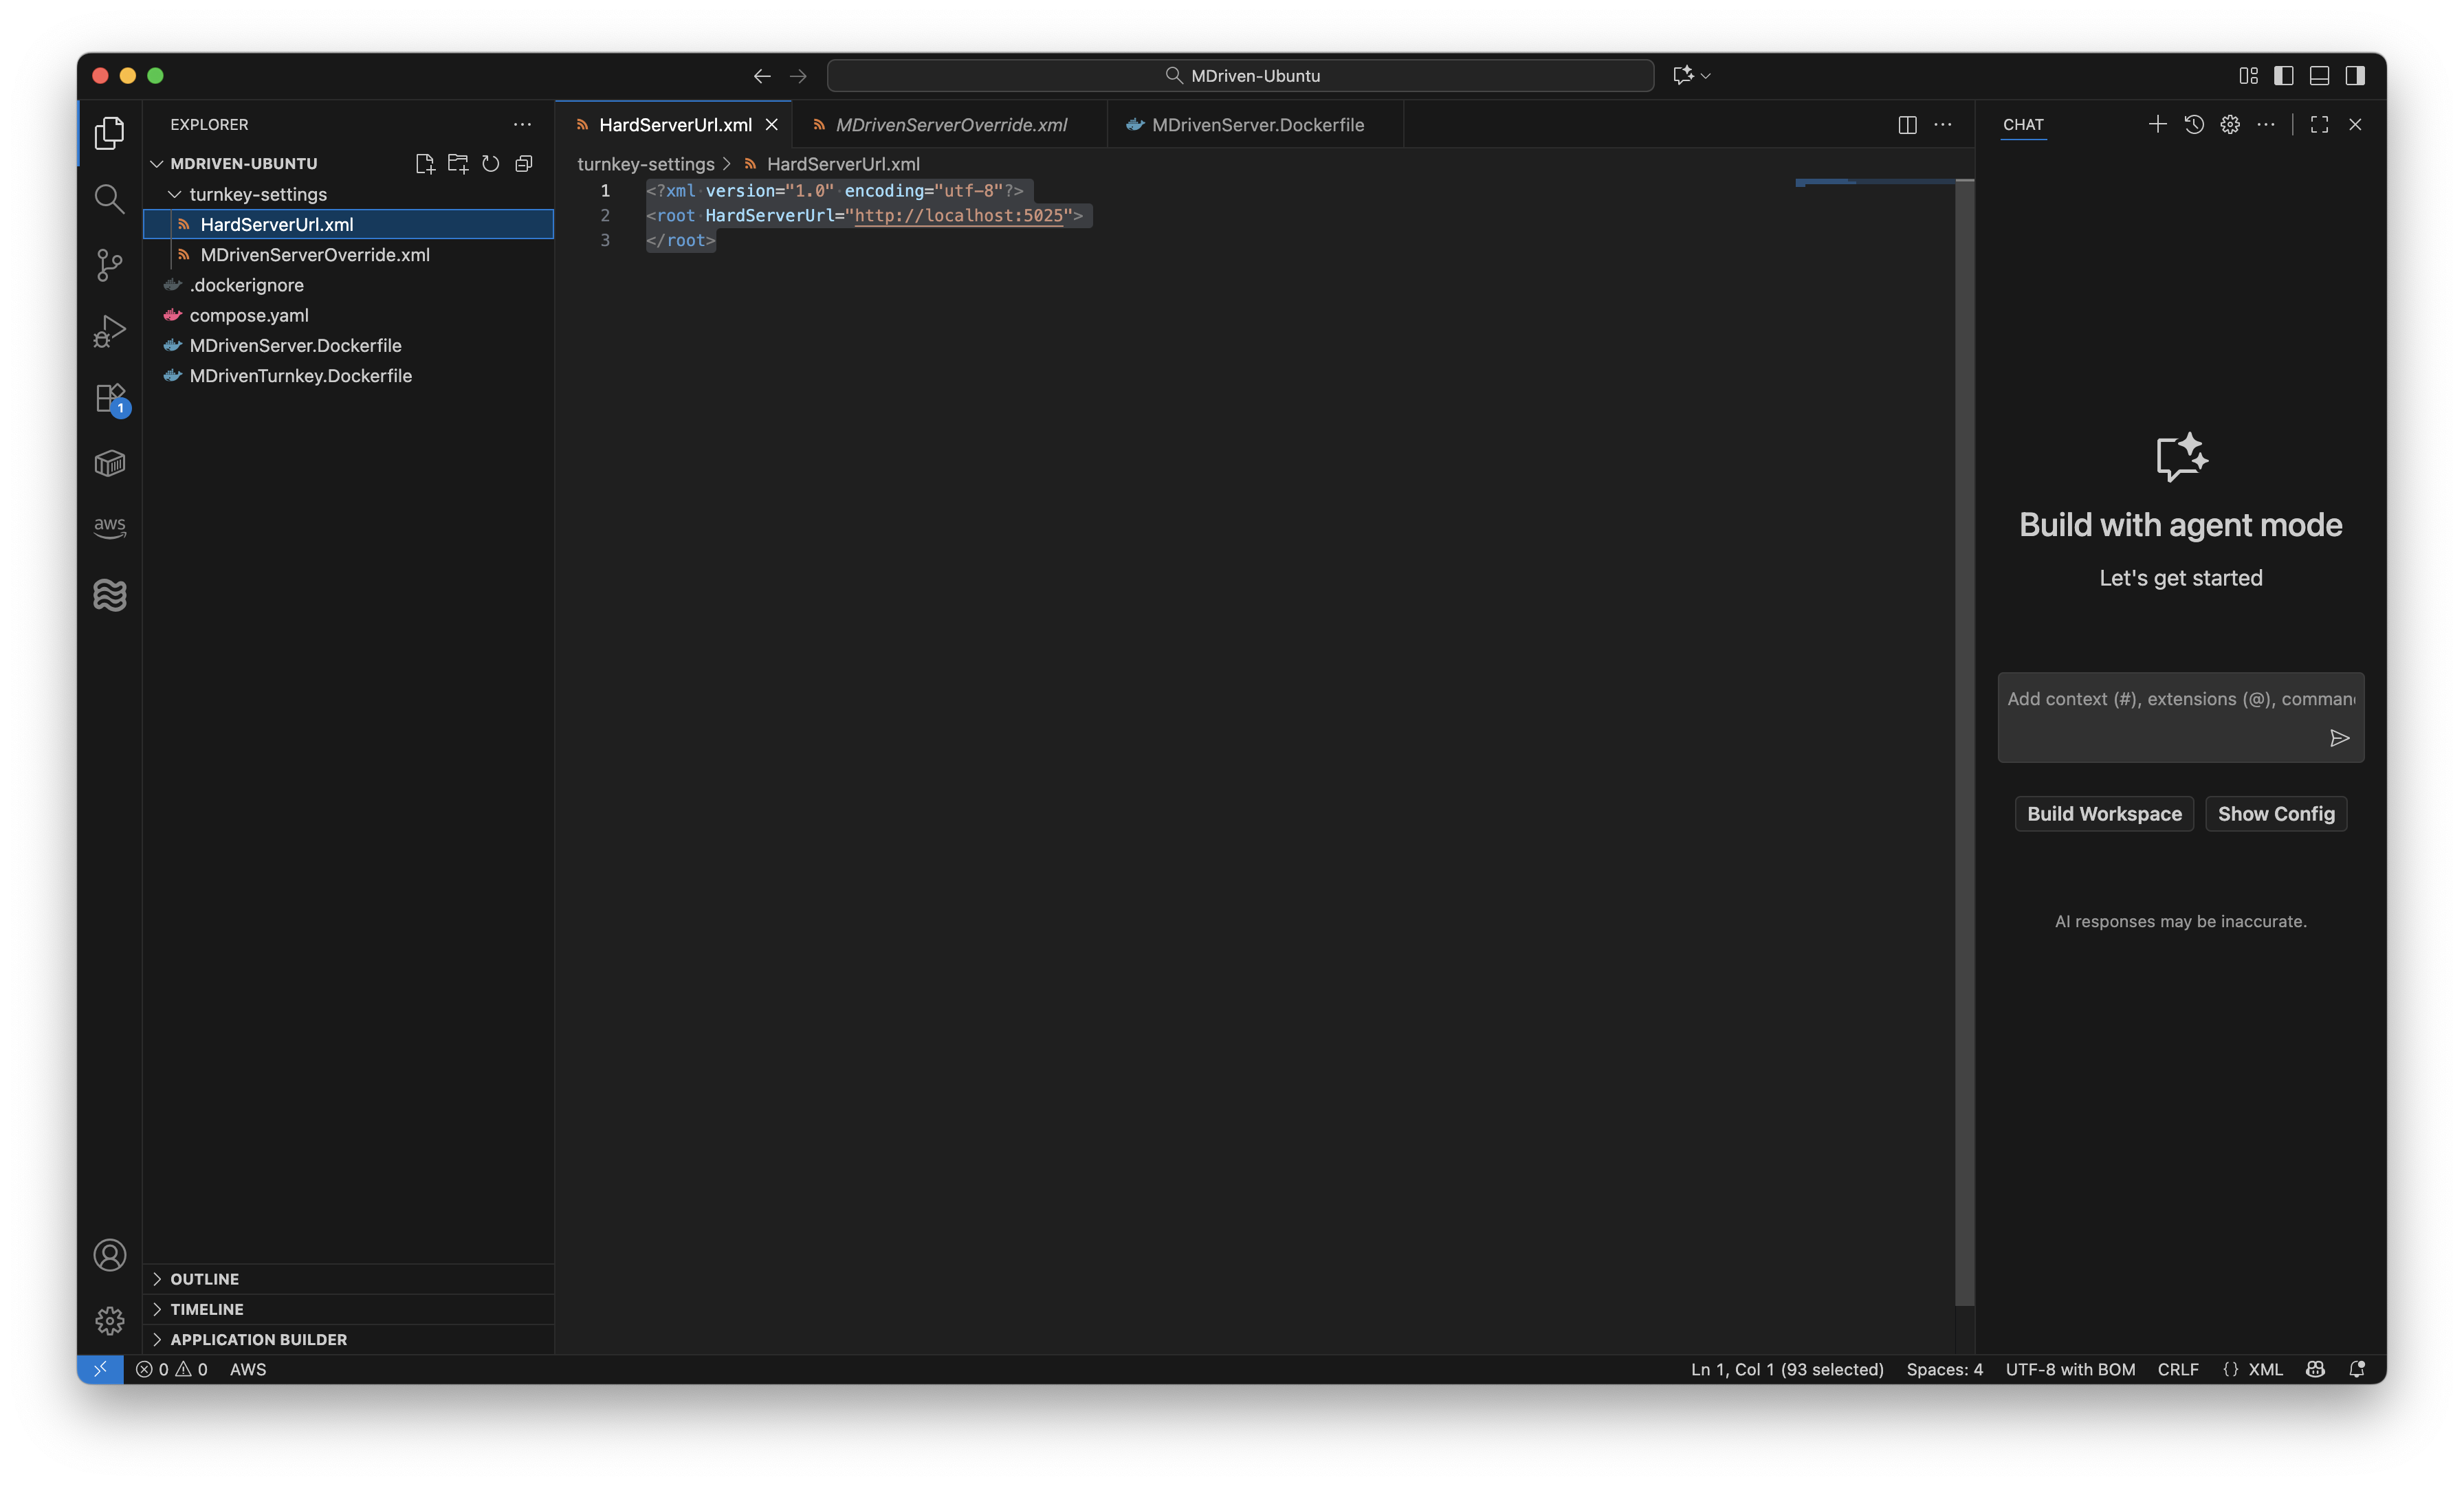Image resolution: width=2464 pixels, height=1486 pixels.
Task: Switch to MDrivenServer.Dockerfile tab
Action: [x=1257, y=125]
